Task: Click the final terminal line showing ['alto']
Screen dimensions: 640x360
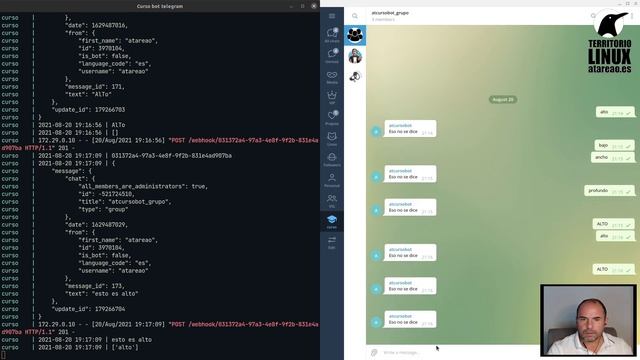Action: pyautogui.click(x=88, y=347)
